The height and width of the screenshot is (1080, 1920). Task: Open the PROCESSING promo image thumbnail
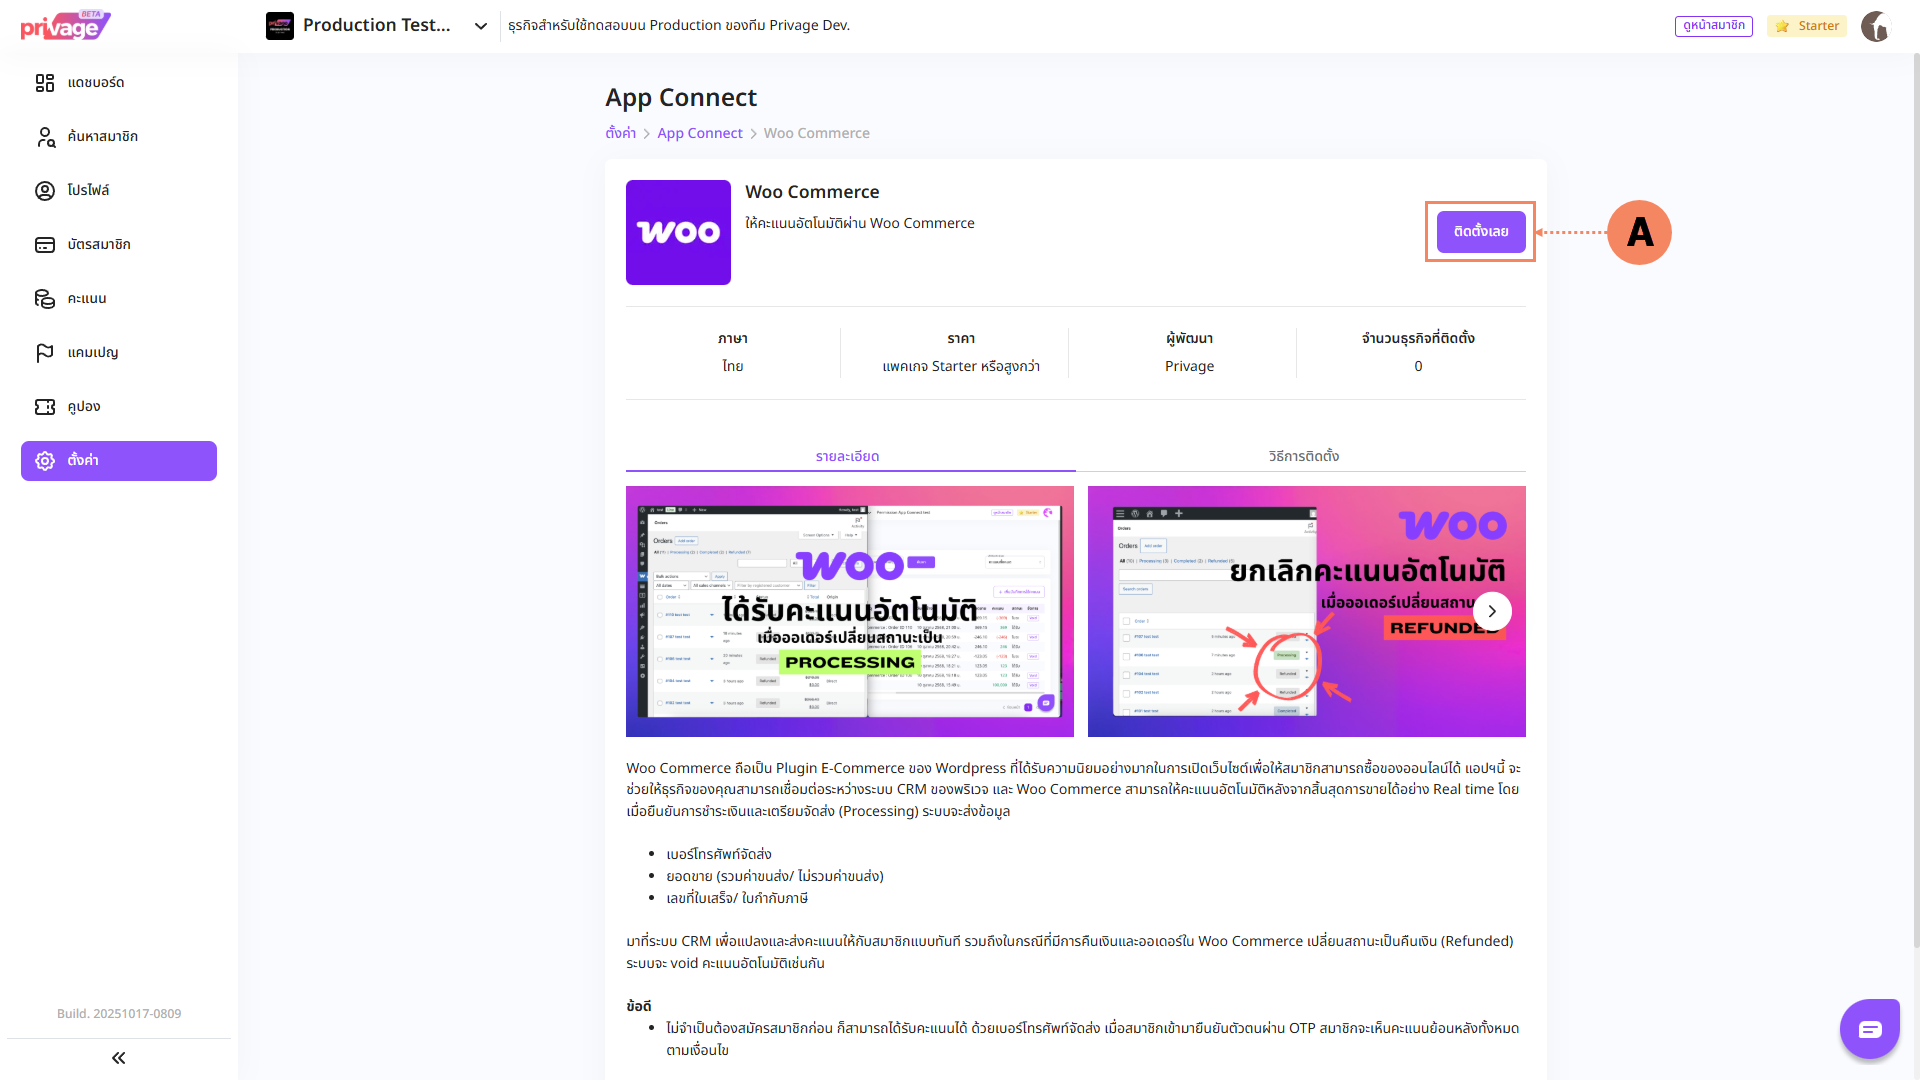click(849, 611)
